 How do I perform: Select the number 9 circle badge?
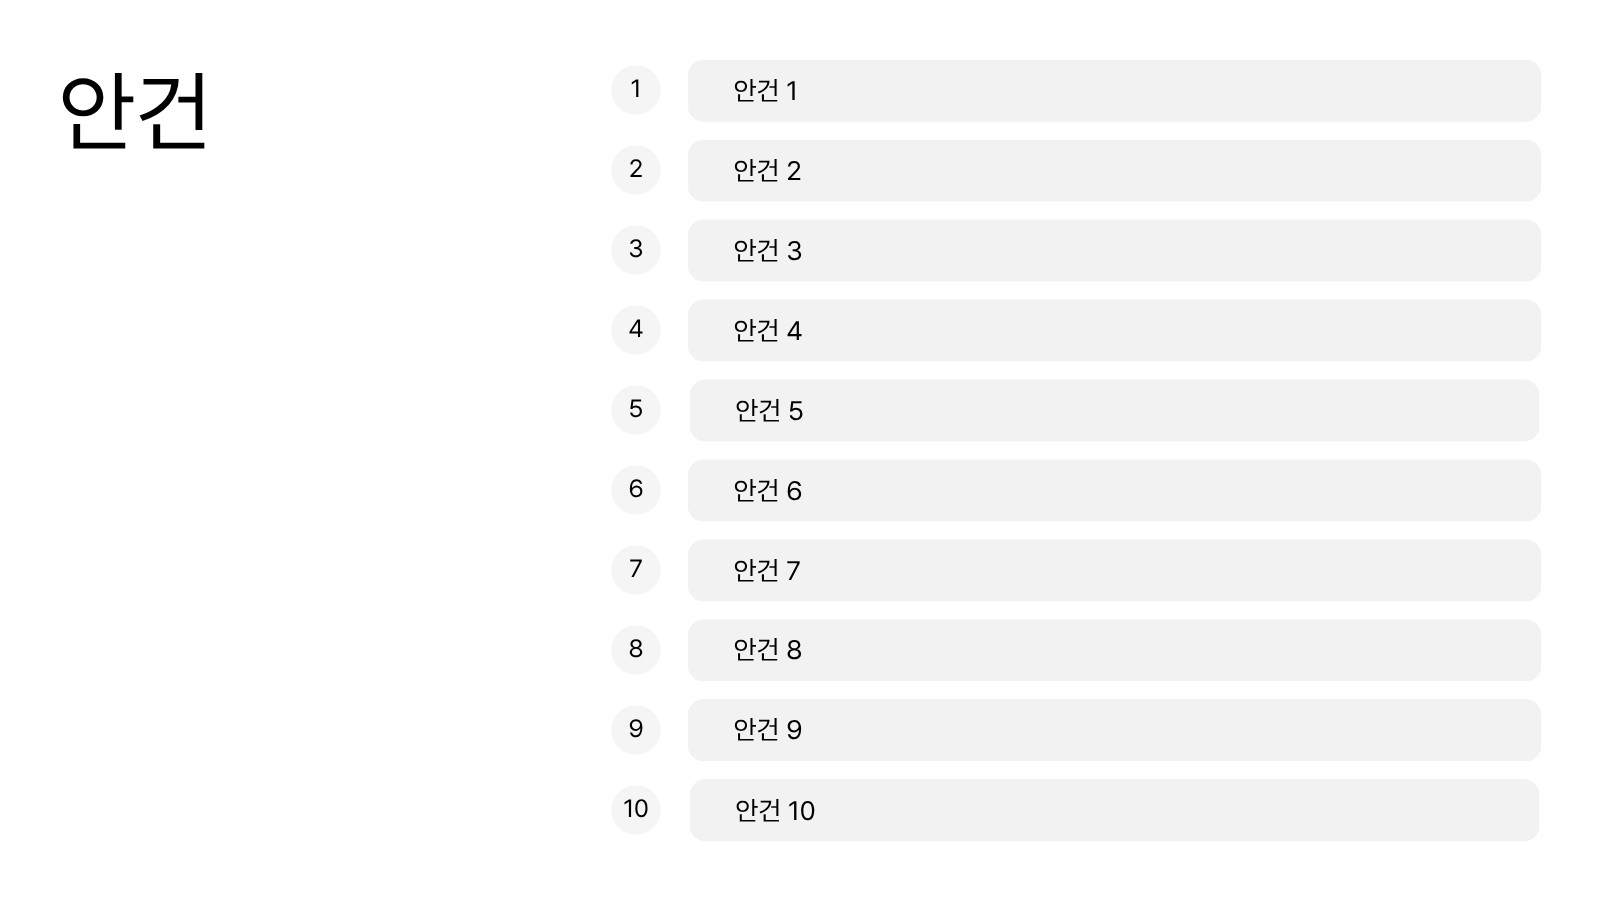[x=636, y=730]
